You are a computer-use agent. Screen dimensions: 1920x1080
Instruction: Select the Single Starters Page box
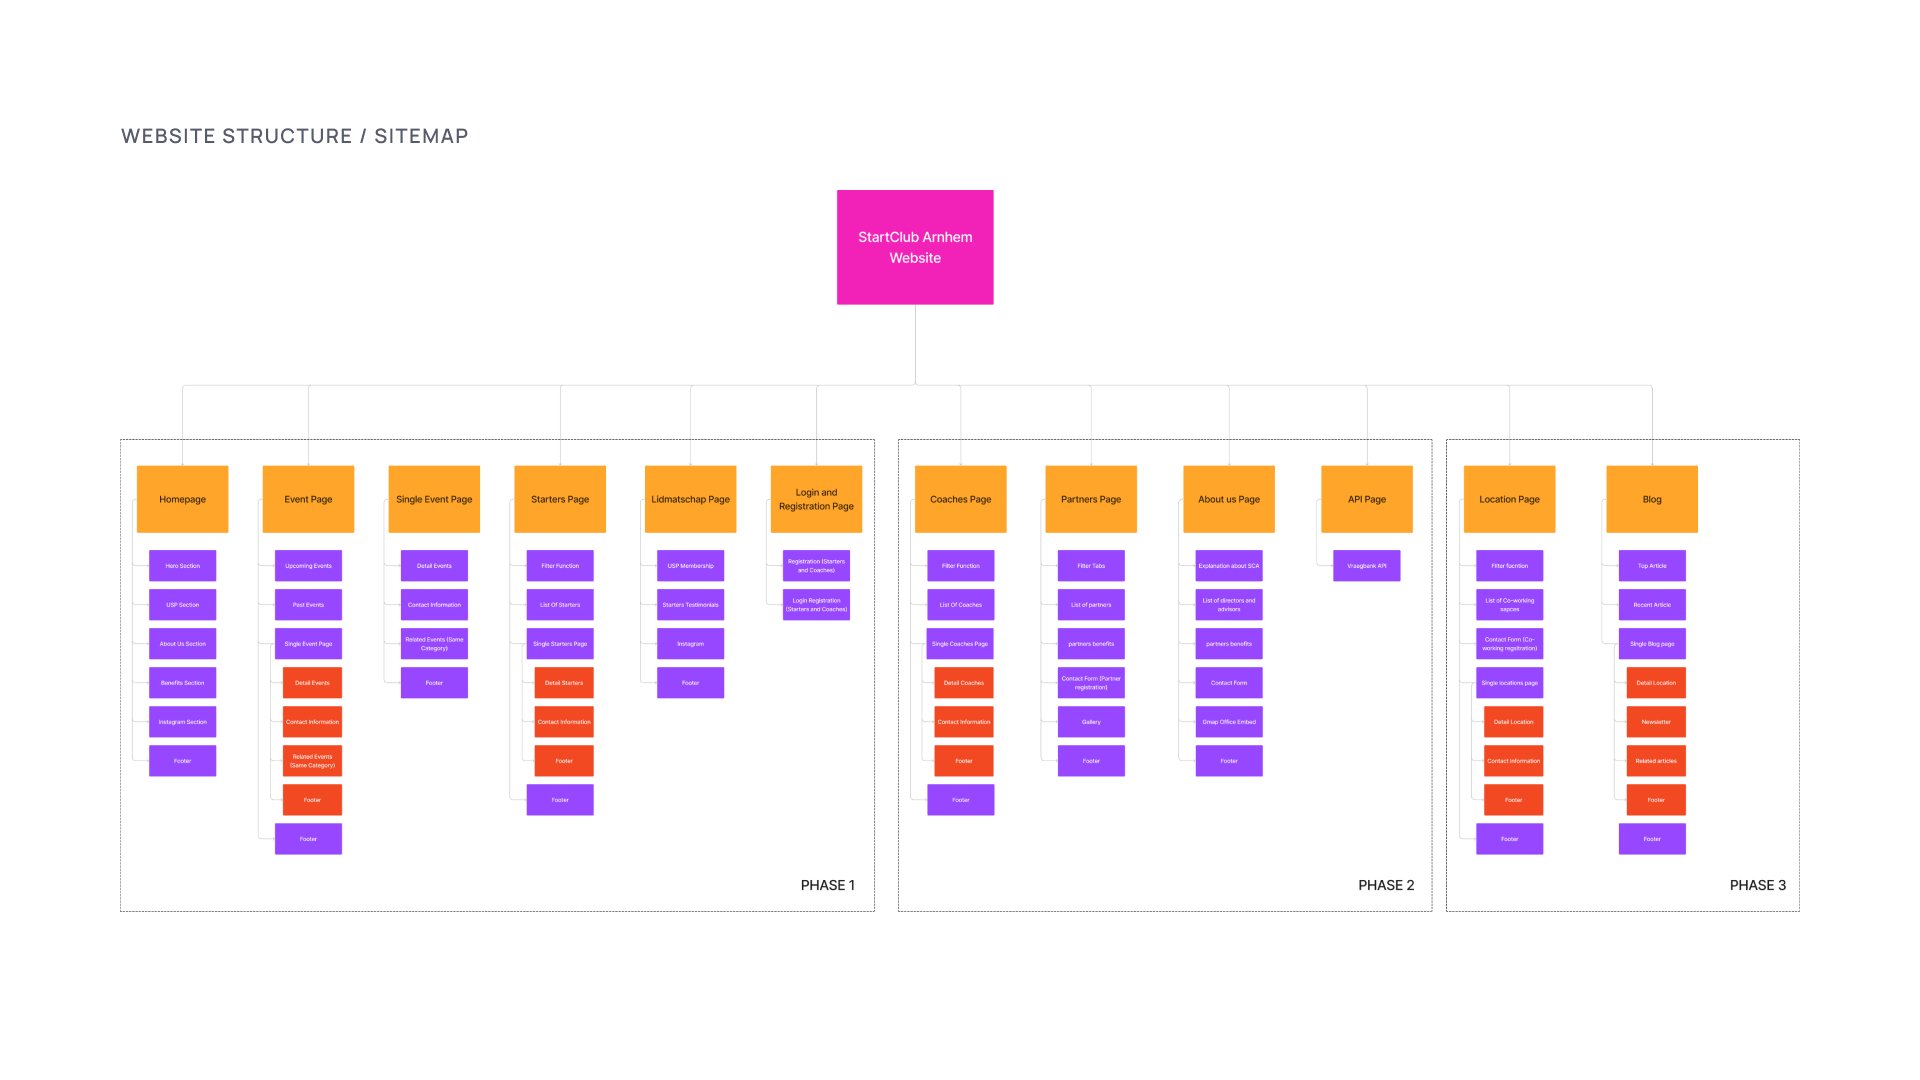pyautogui.click(x=560, y=644)
